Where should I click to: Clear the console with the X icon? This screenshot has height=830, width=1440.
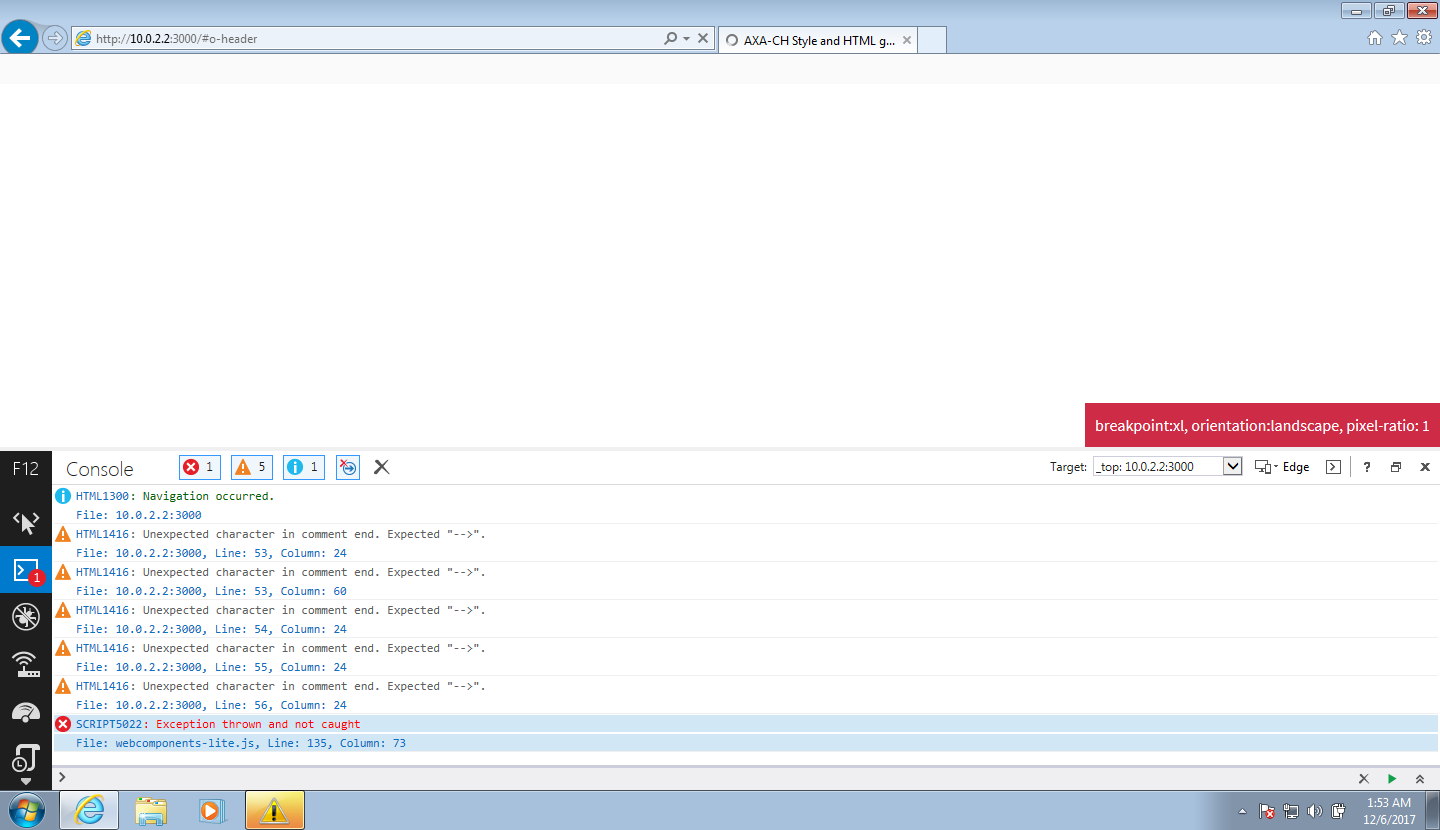pos(381,466)
